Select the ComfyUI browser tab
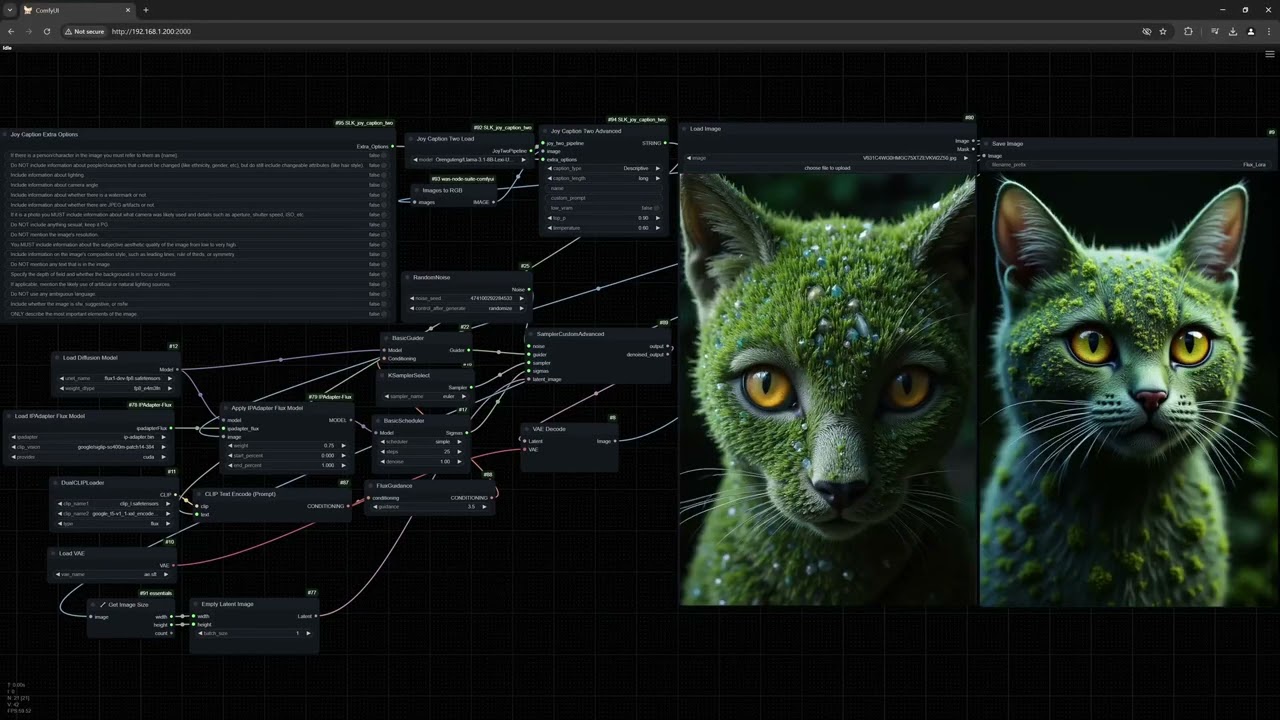1280x720 pixels. click(x=77, y=10)
